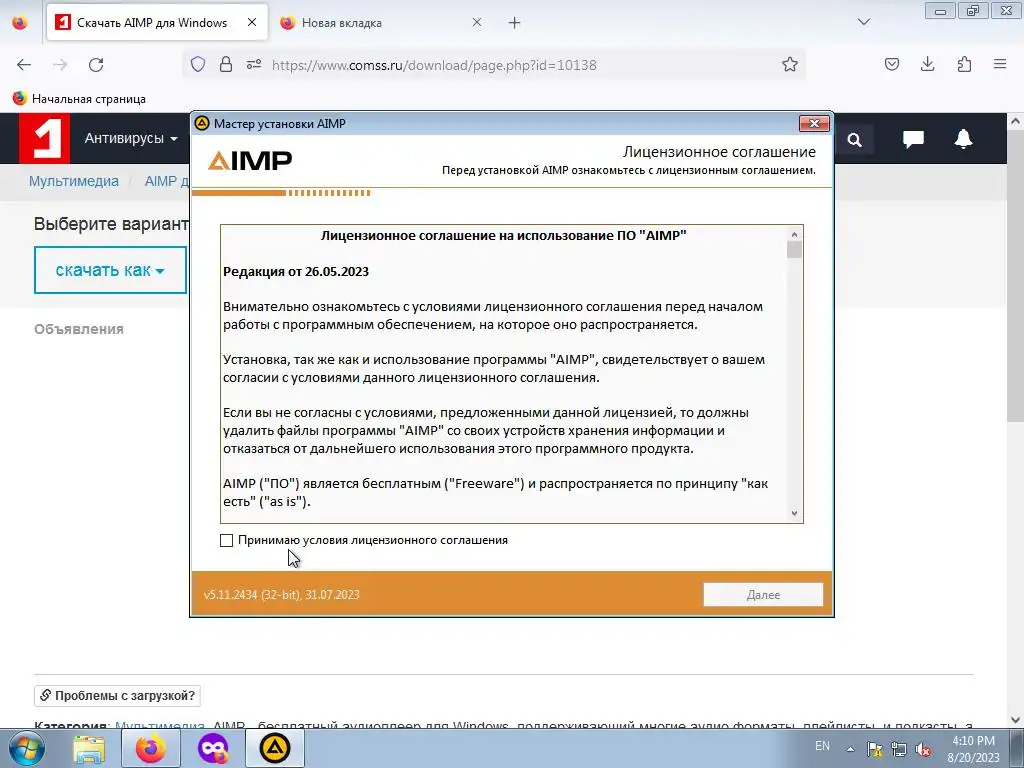Show hidden tray icons arrow

pyautogui.click(x=850, y=749)
